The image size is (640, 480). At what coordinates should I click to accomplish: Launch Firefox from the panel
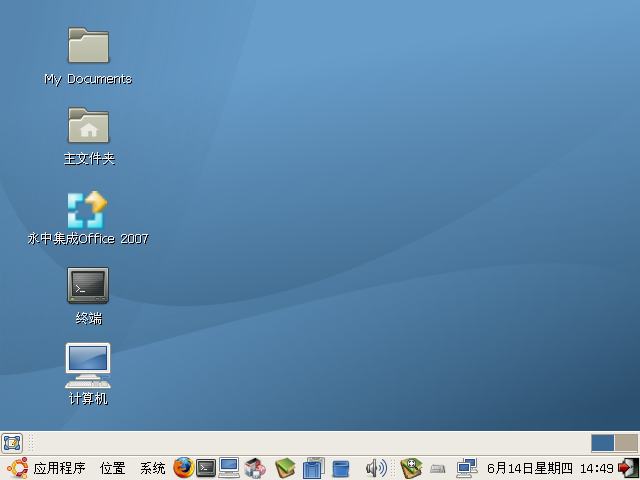[x=184, y=468]
